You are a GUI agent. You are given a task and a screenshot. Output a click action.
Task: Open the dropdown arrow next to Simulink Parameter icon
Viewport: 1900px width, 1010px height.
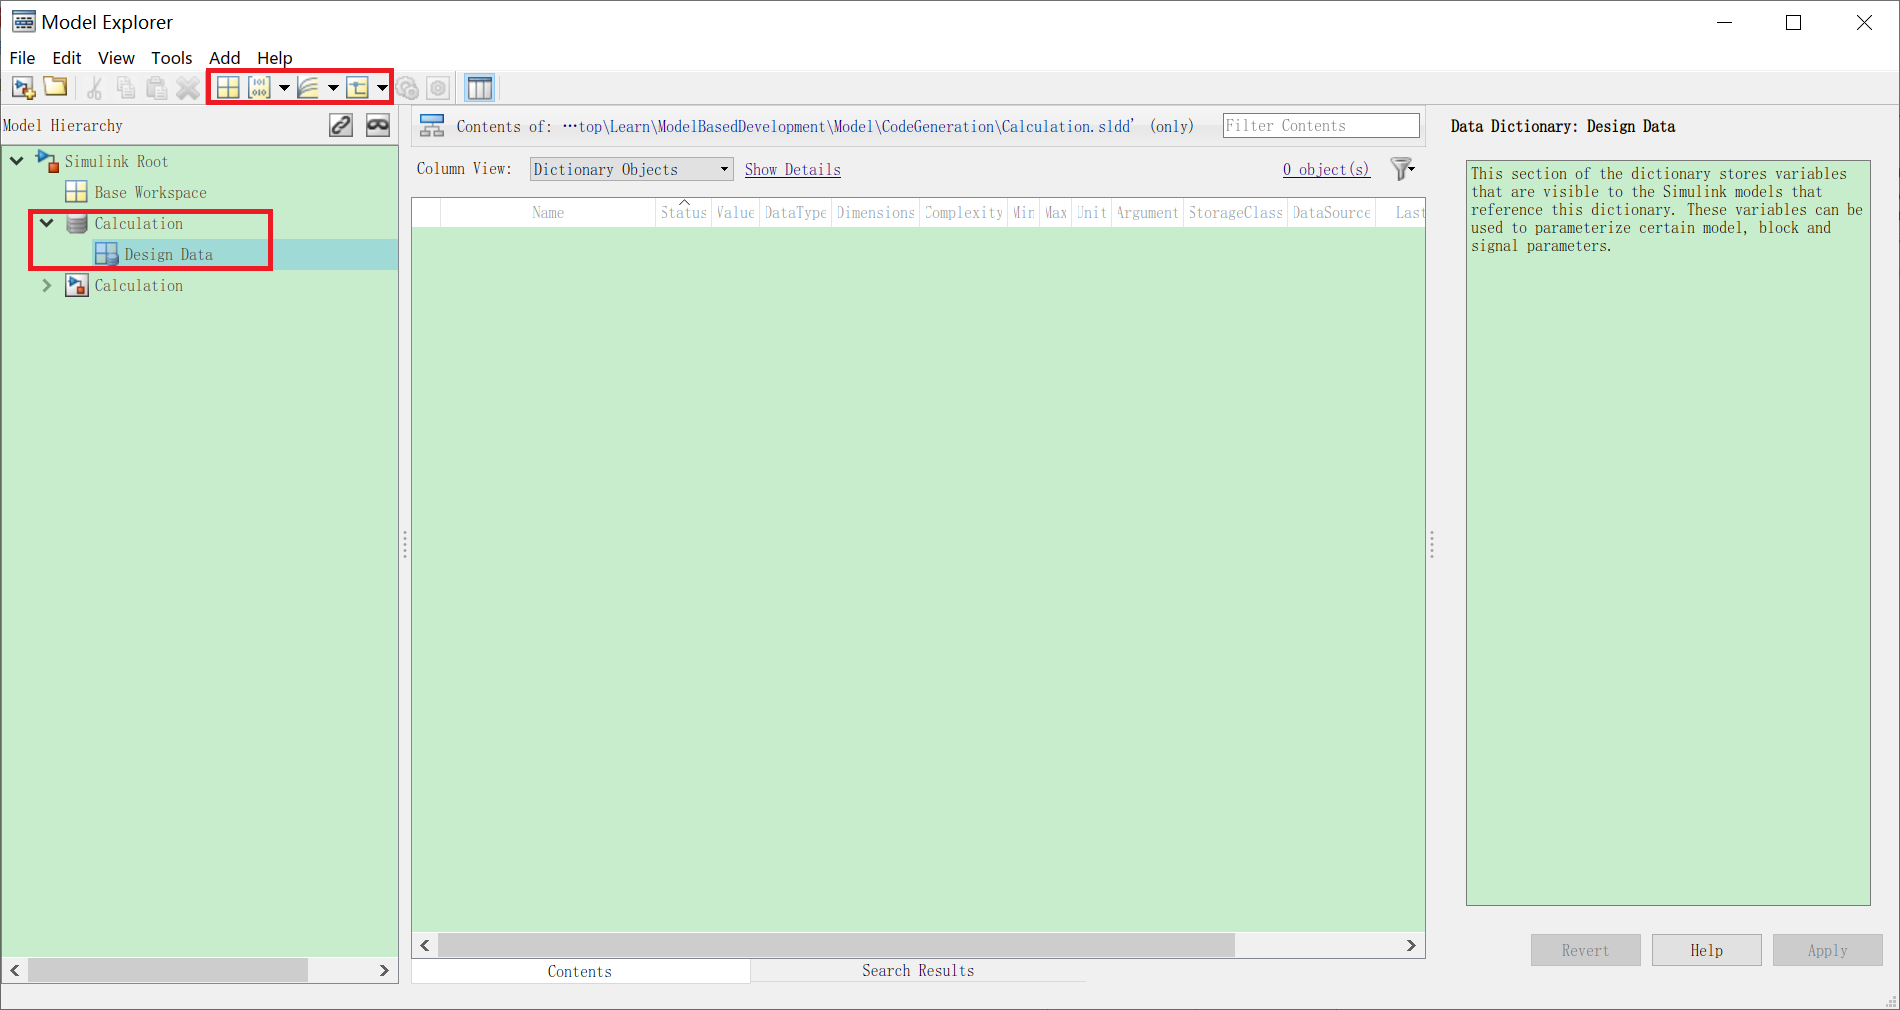coord(284,88)
